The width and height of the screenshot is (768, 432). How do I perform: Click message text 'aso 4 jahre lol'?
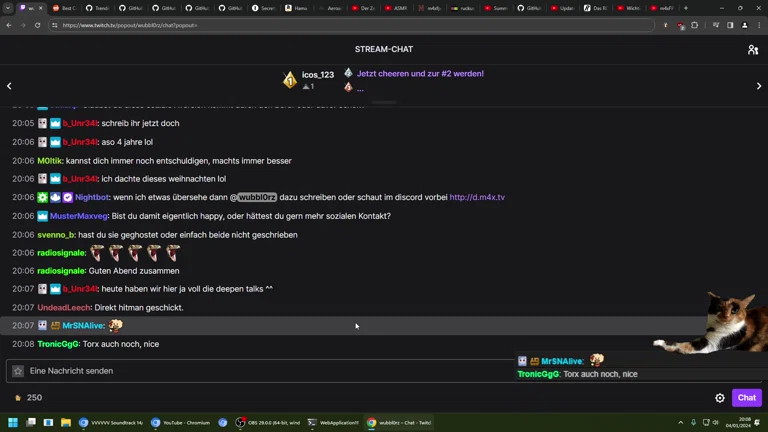pos(127,142)
